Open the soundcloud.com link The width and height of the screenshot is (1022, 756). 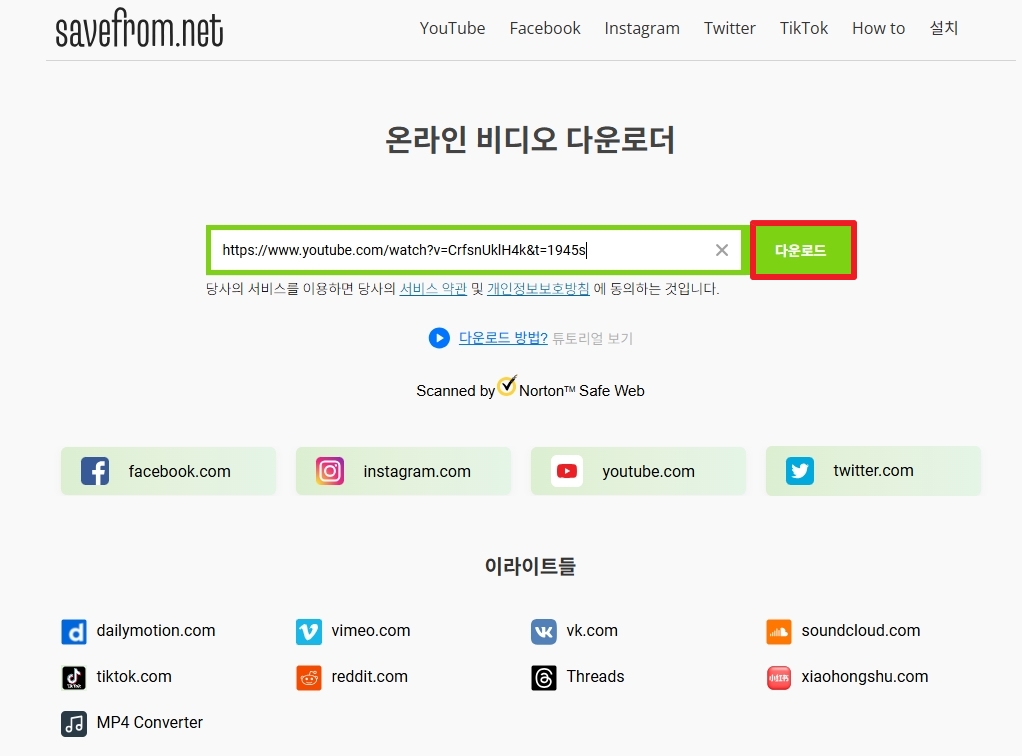(x=861, y=630)
